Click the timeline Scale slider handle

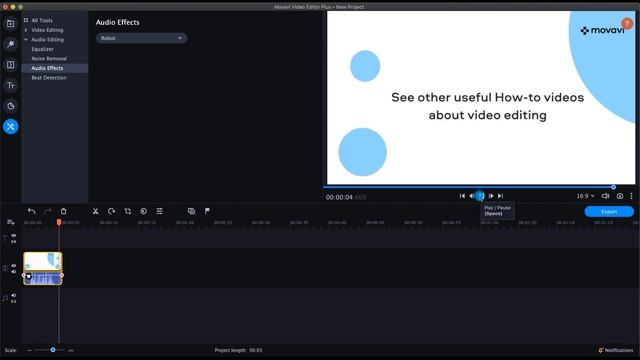point(53,350)
